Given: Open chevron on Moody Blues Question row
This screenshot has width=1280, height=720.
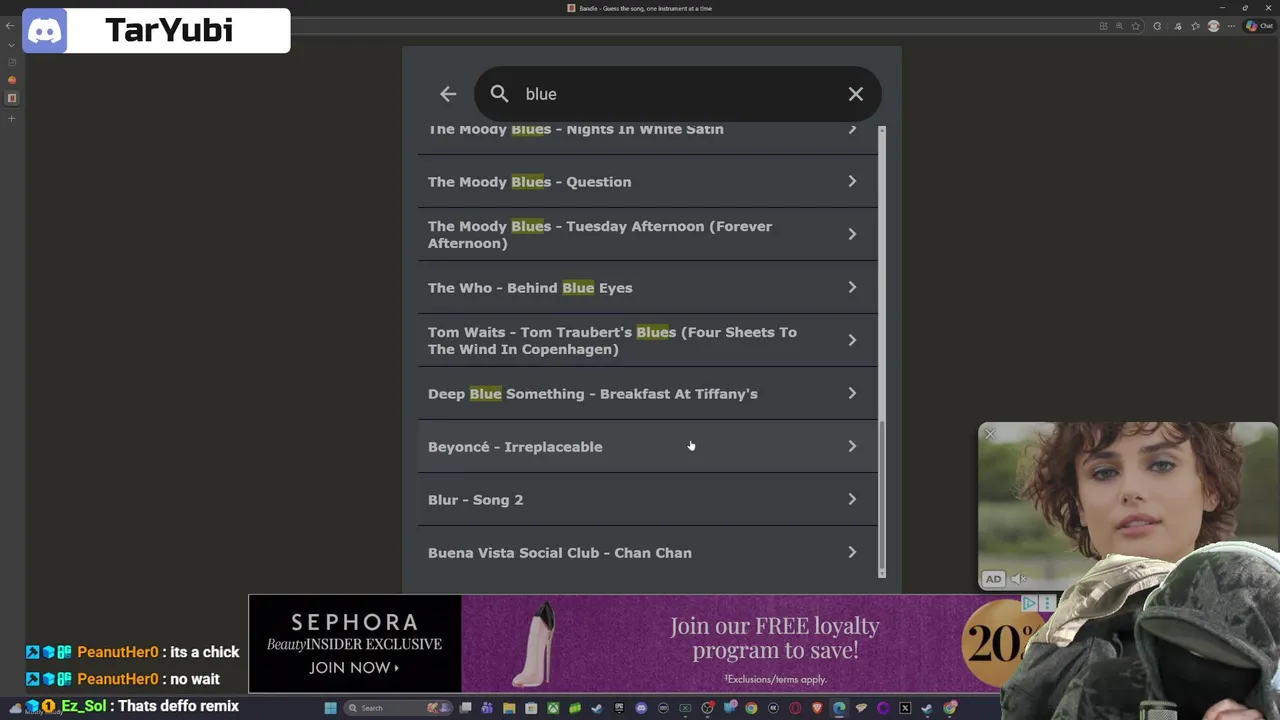Looking at the screenshot, I should click(852, 181).
